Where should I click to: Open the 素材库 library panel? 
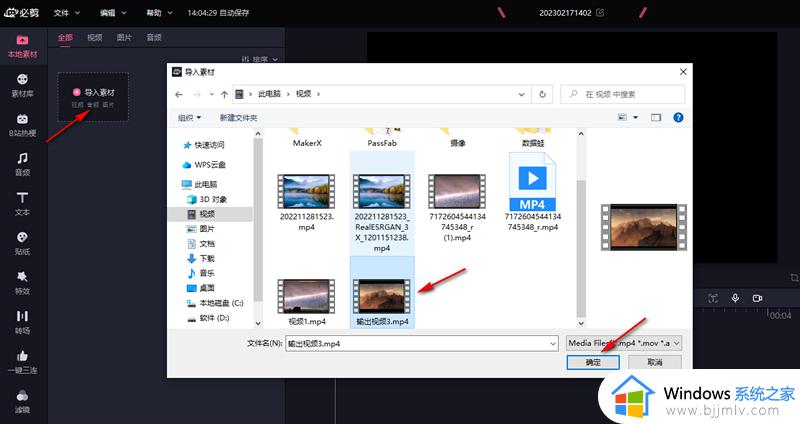coord(22,85)
